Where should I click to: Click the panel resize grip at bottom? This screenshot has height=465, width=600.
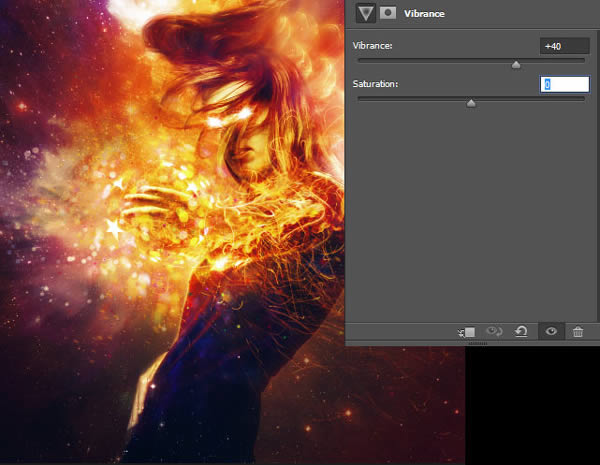(478, 343)
